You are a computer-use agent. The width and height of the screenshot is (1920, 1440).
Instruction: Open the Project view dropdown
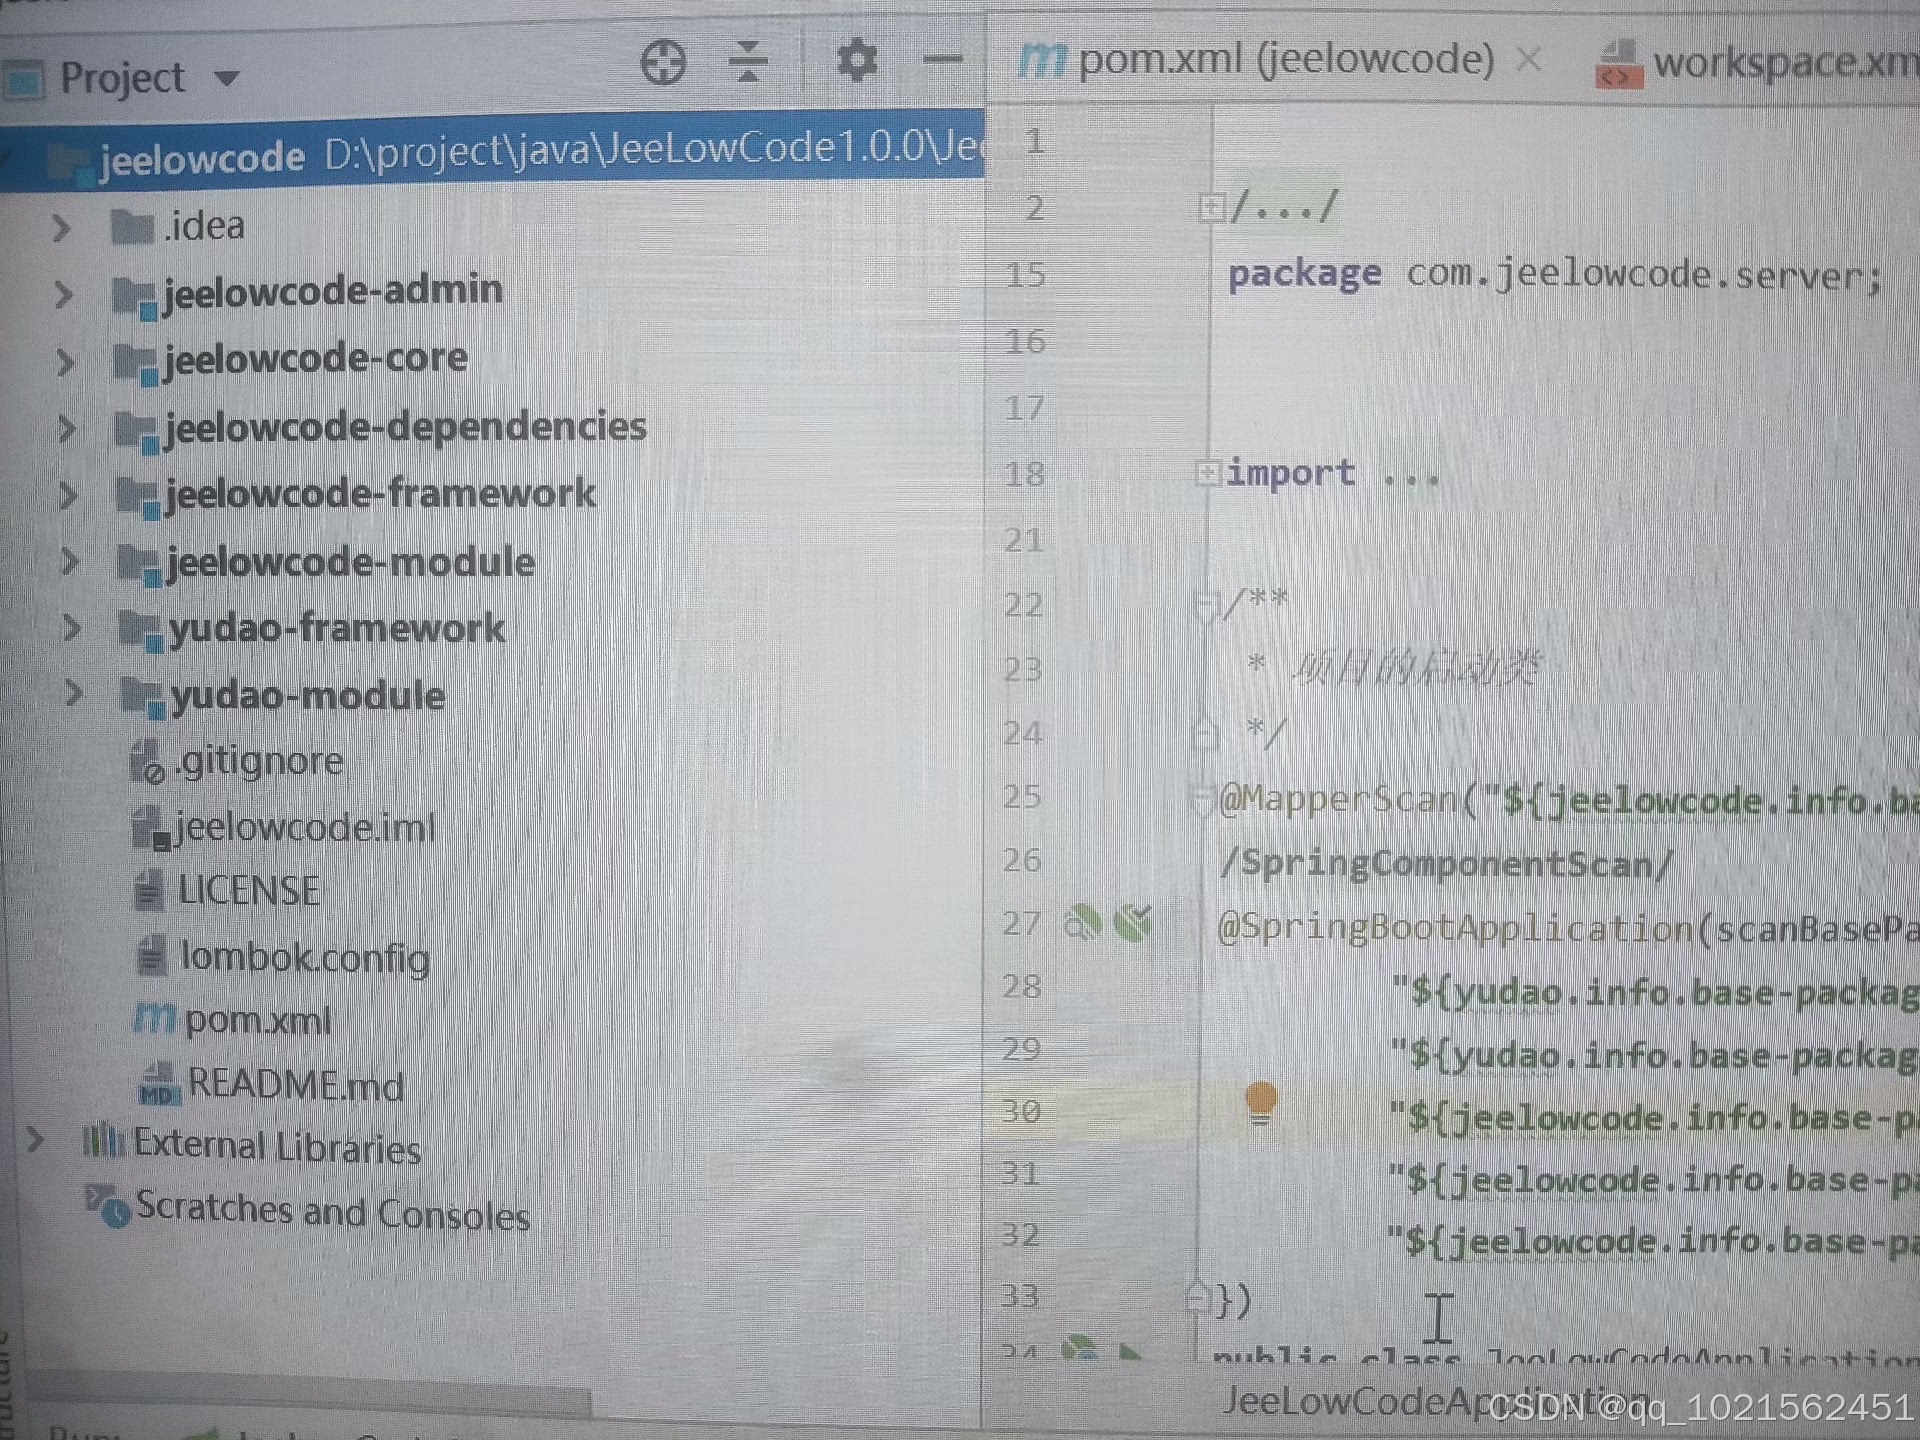click(x=228, y=78)
